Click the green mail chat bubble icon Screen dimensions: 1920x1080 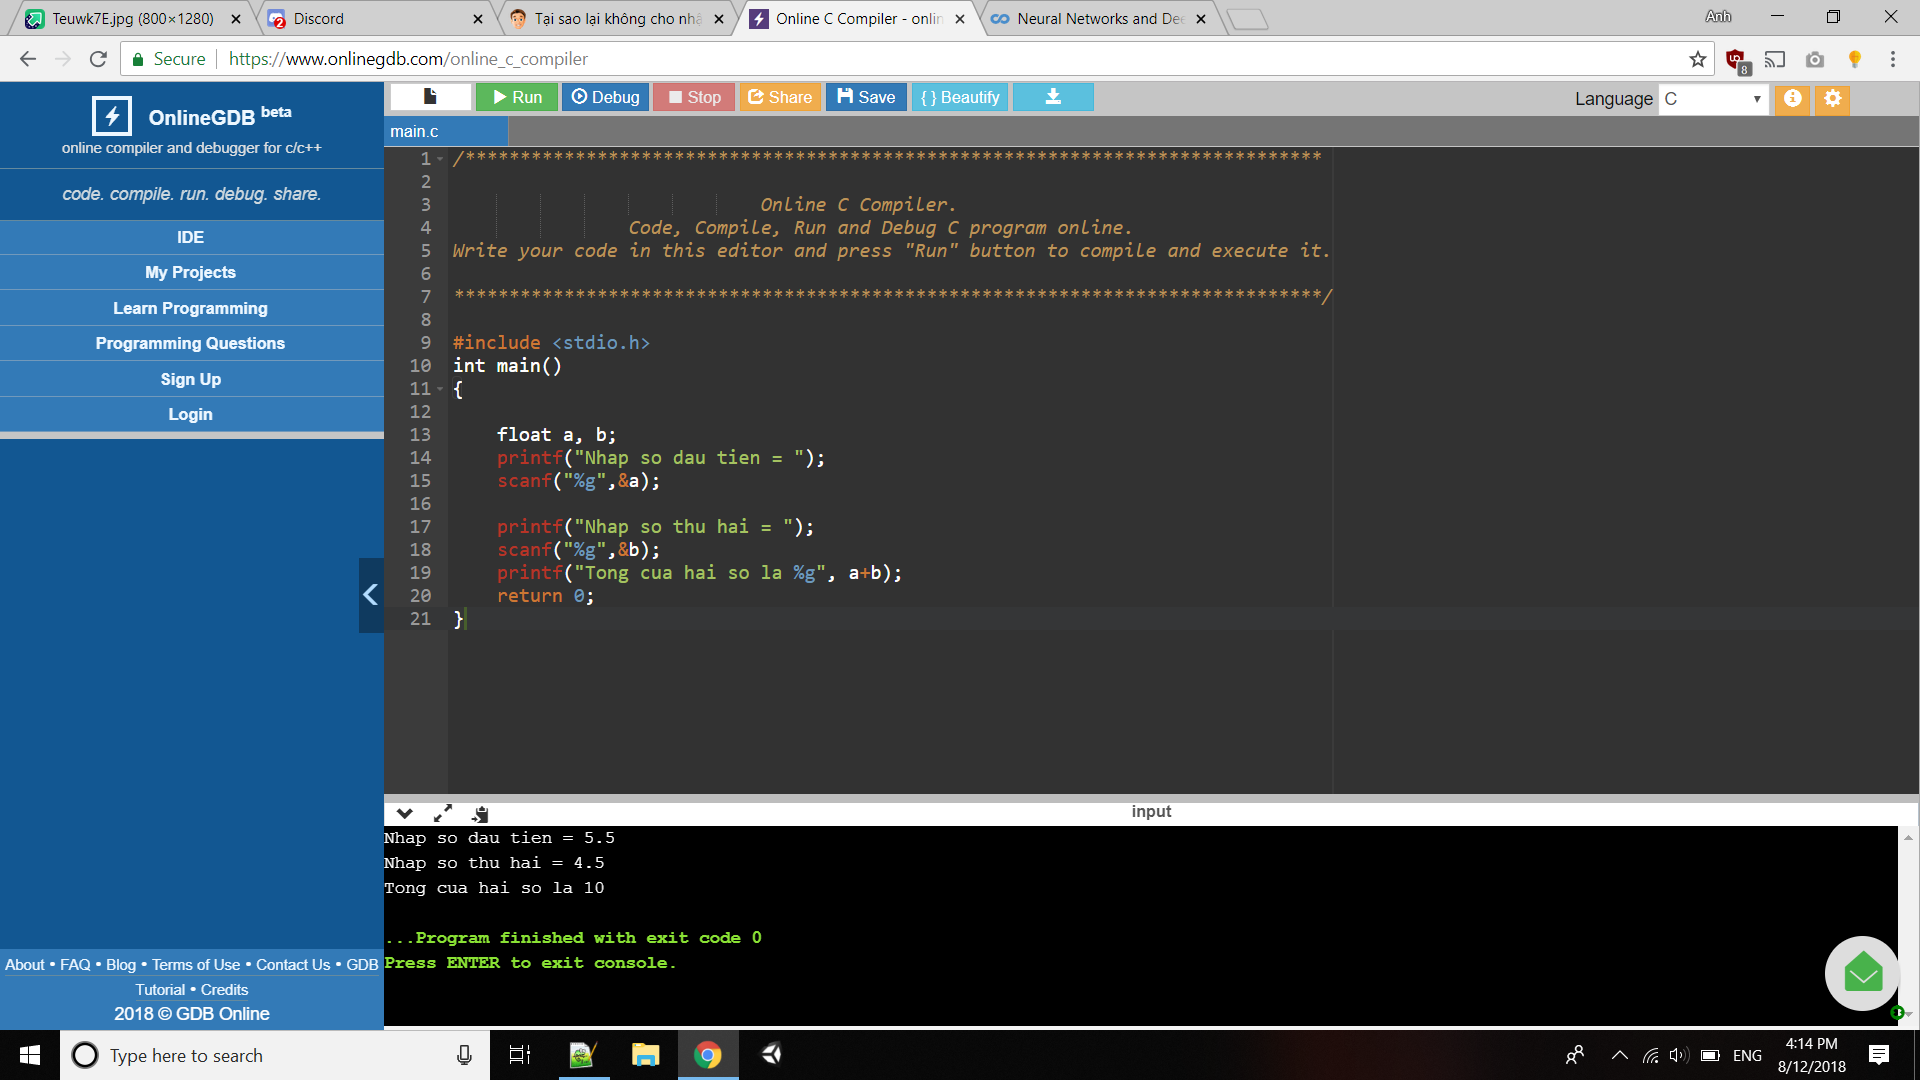[1862, 973]
